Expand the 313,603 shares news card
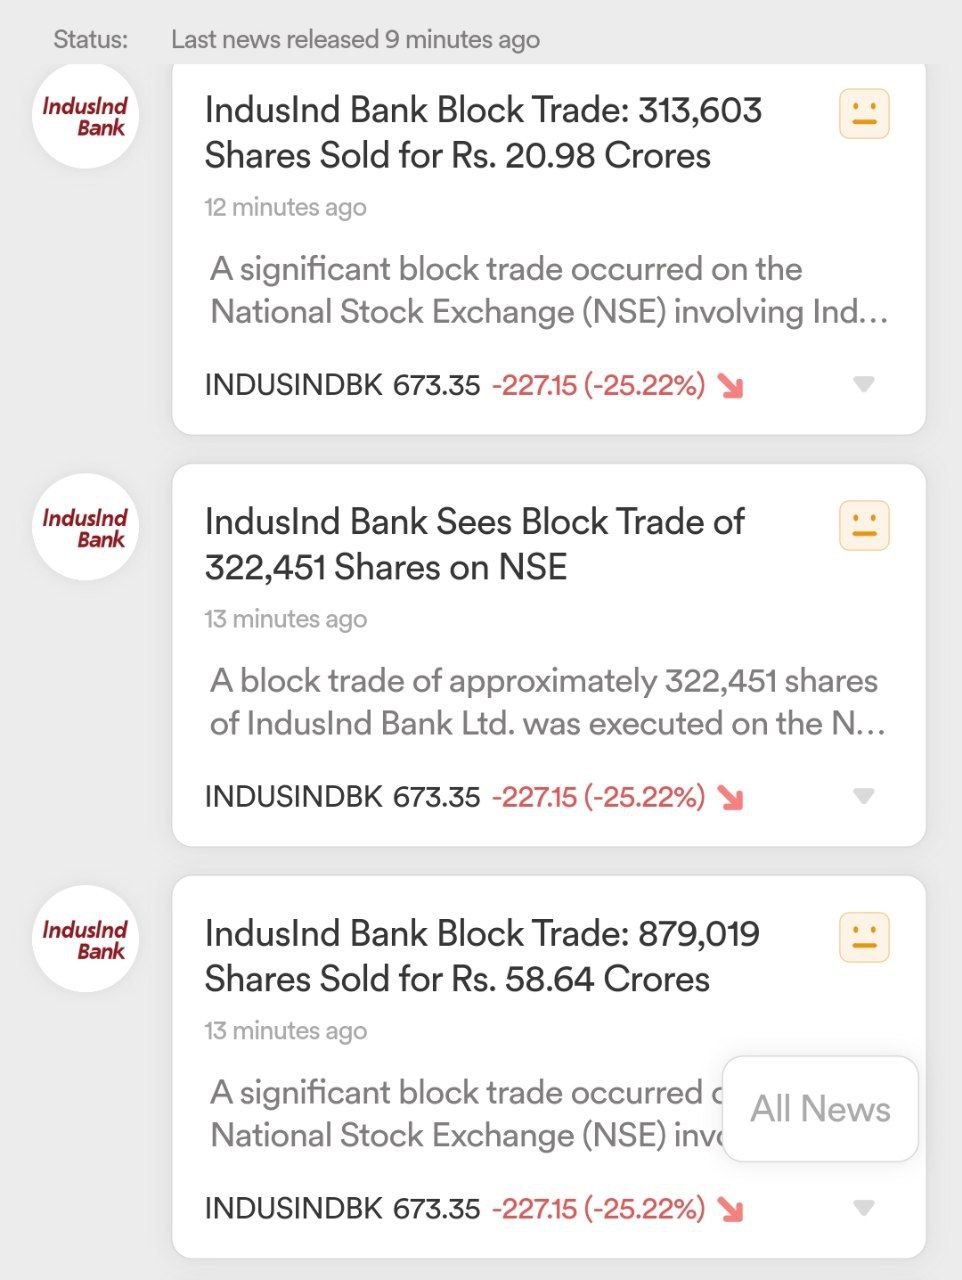The height and width of the screenshot is (1280, 962). click(x=864, y=384)
